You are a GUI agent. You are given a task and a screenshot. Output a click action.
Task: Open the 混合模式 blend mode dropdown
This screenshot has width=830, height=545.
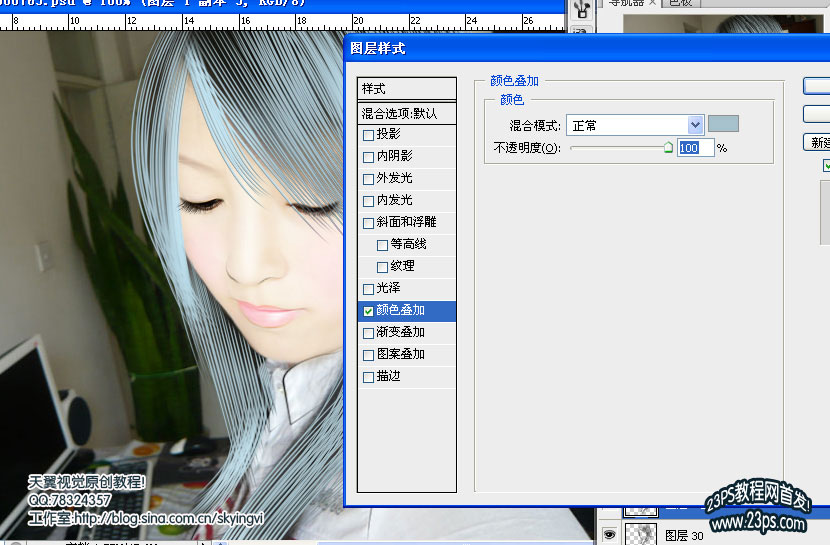(635, 125)
